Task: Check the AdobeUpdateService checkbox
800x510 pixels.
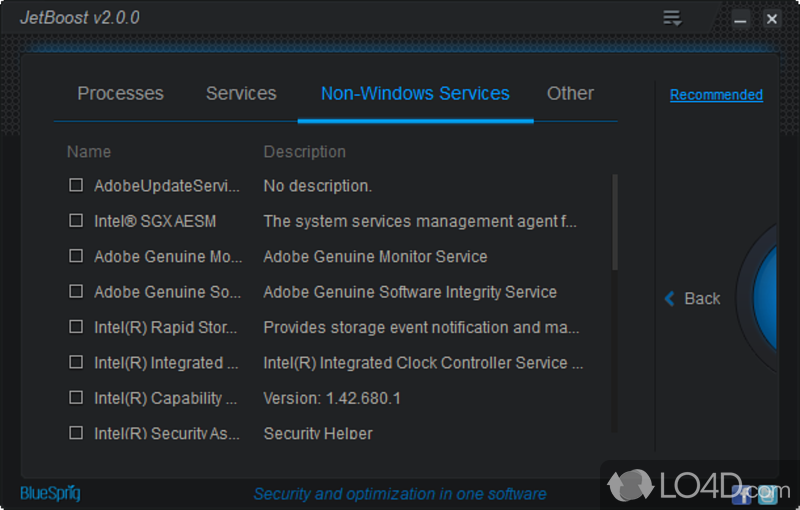Action: click(x=76, y=185)
